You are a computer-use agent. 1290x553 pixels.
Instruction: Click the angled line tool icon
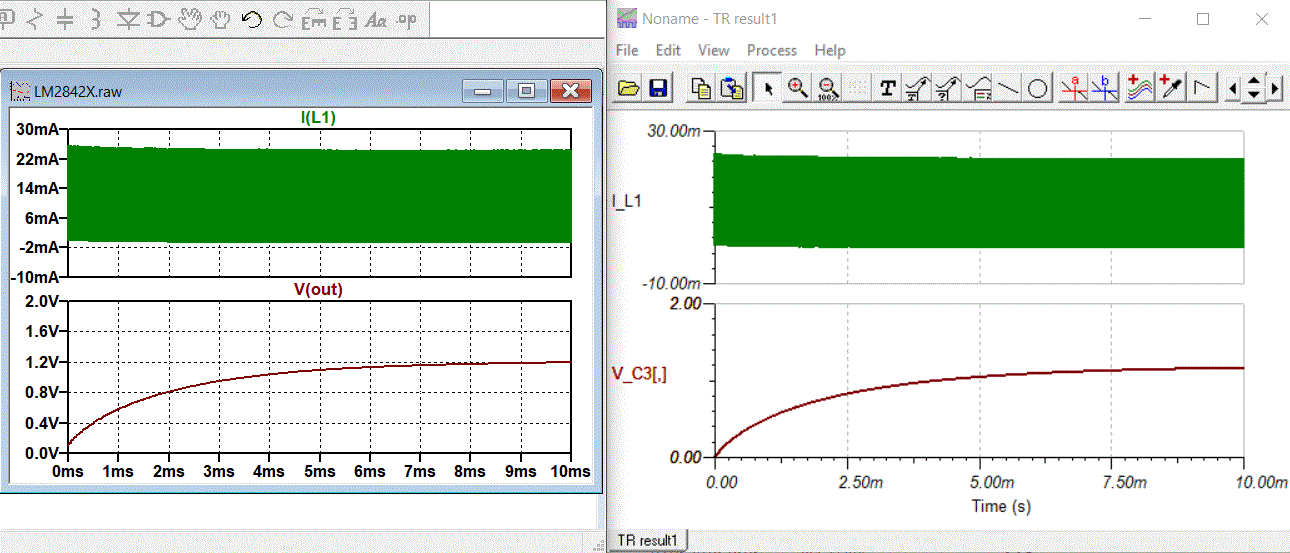click(1202, 88)
